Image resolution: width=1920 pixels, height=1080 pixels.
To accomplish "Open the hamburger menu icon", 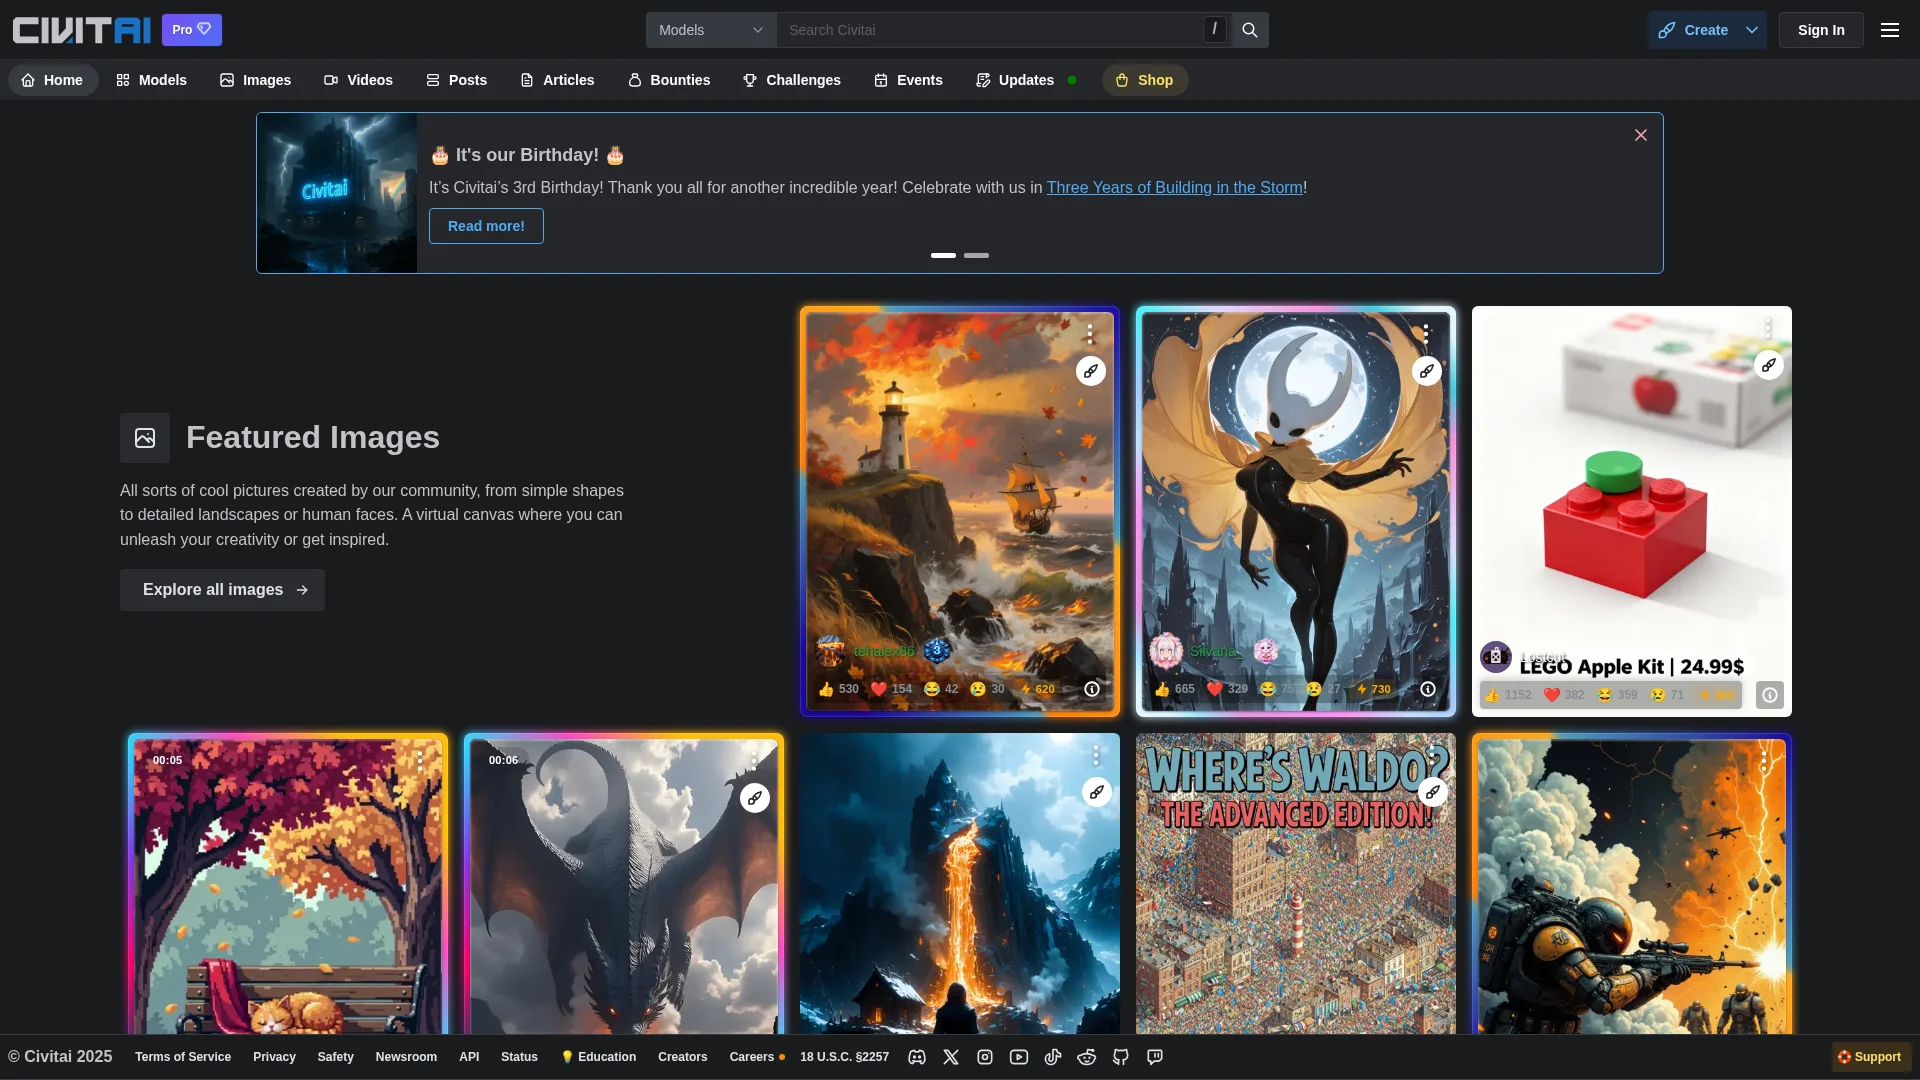I will point(1890,30).
